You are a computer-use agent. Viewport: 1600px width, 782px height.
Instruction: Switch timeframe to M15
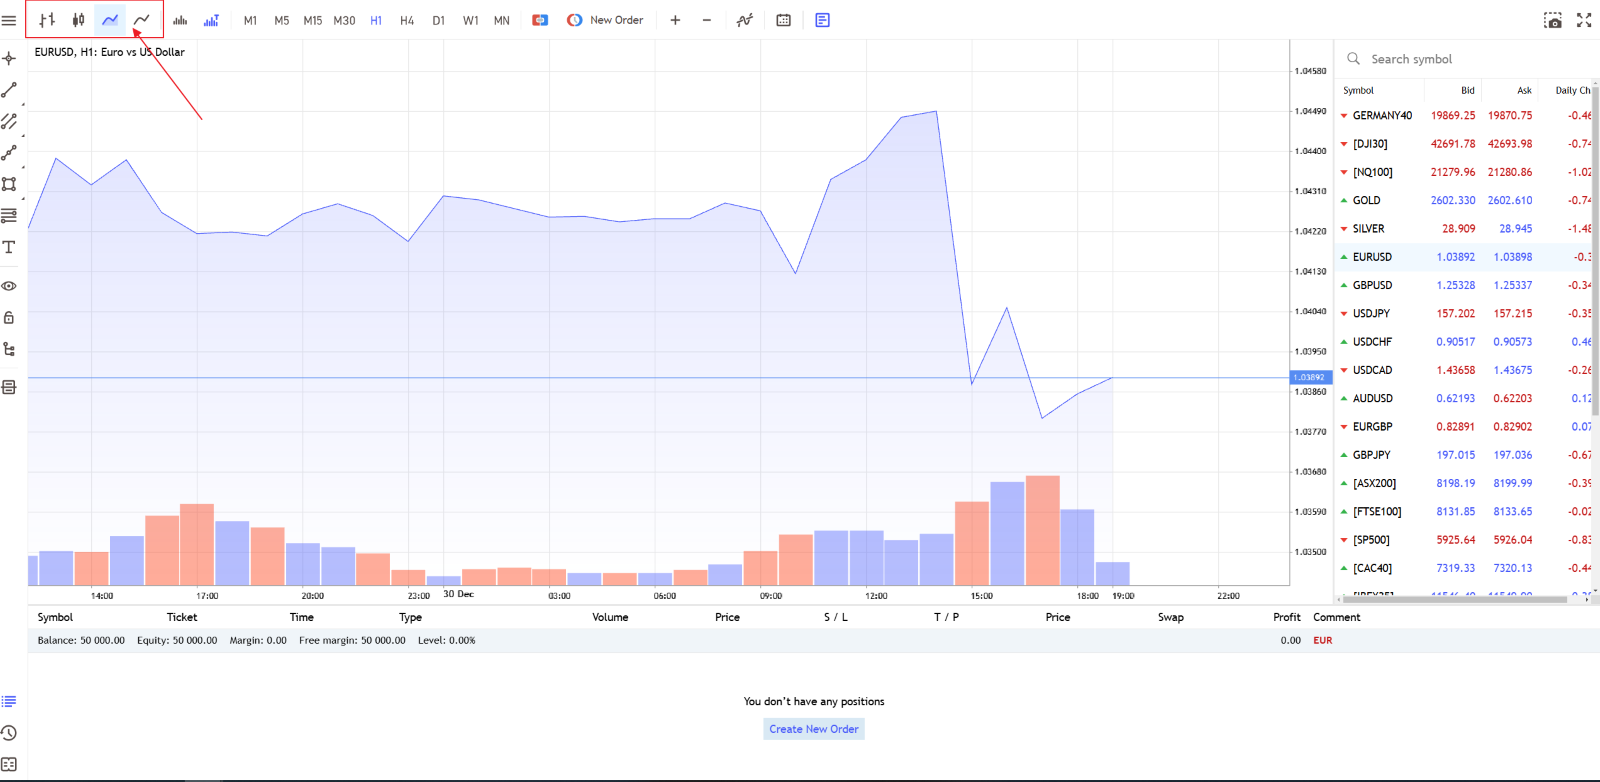coord(313,20)
